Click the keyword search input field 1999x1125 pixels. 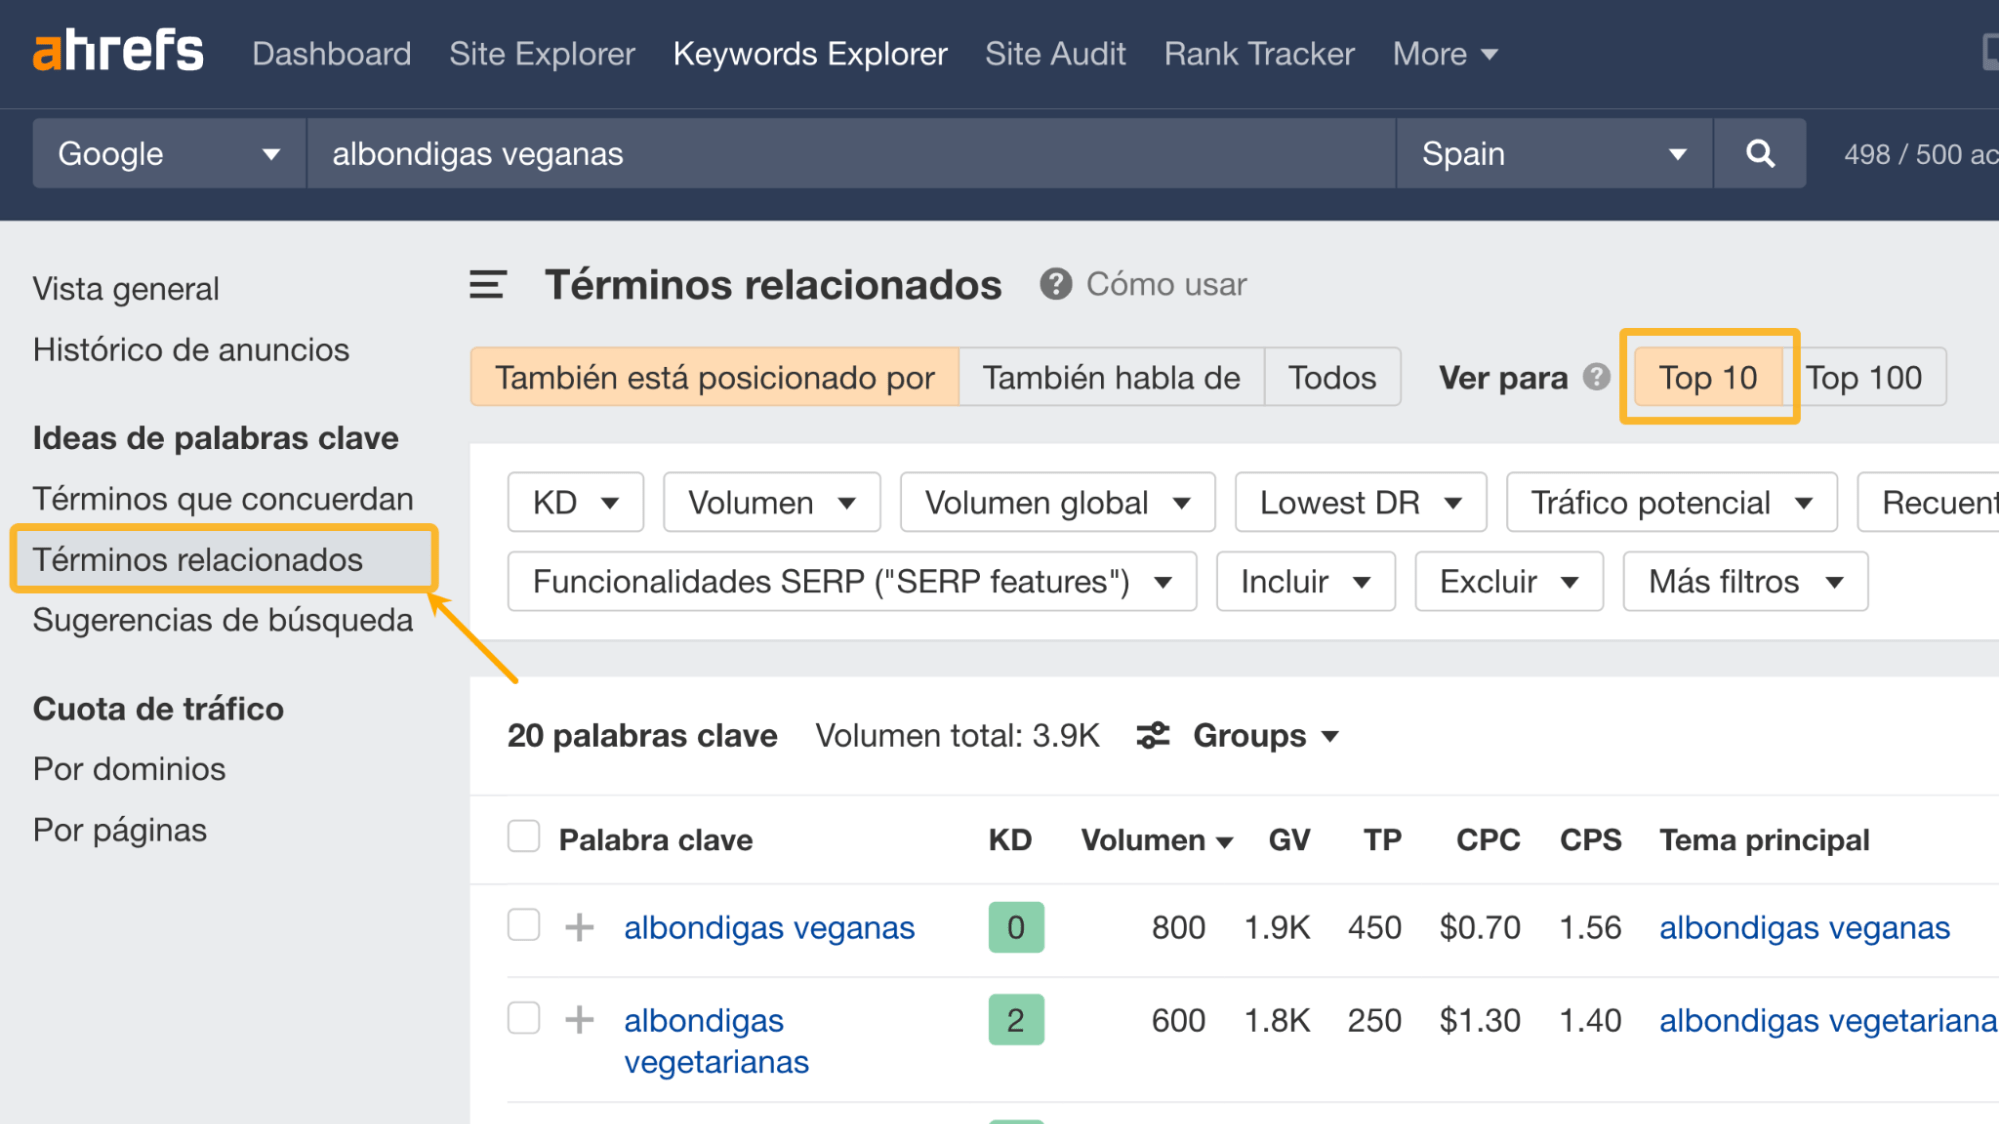tap(850, 153)
